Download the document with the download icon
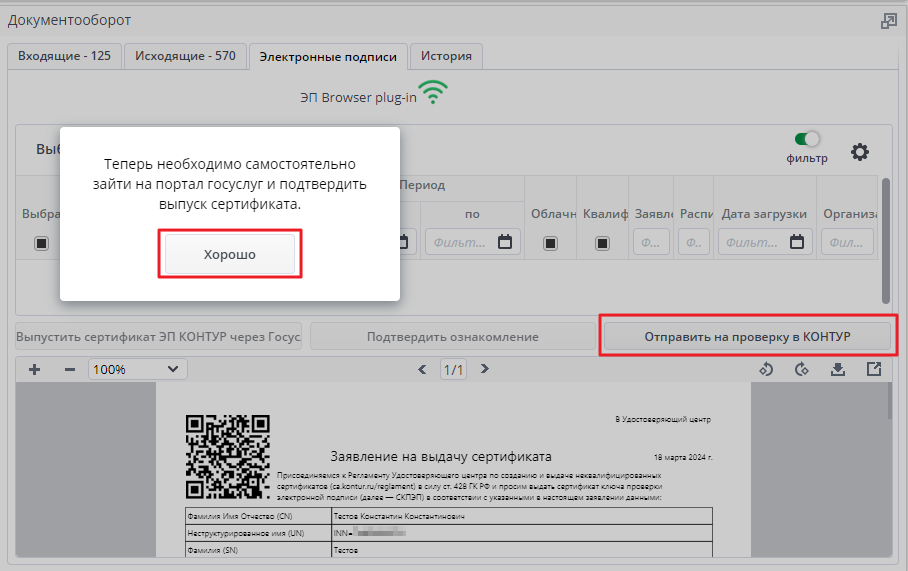This screenshot has height=571, width=908. pyautogui.click(x=837, y=369)
